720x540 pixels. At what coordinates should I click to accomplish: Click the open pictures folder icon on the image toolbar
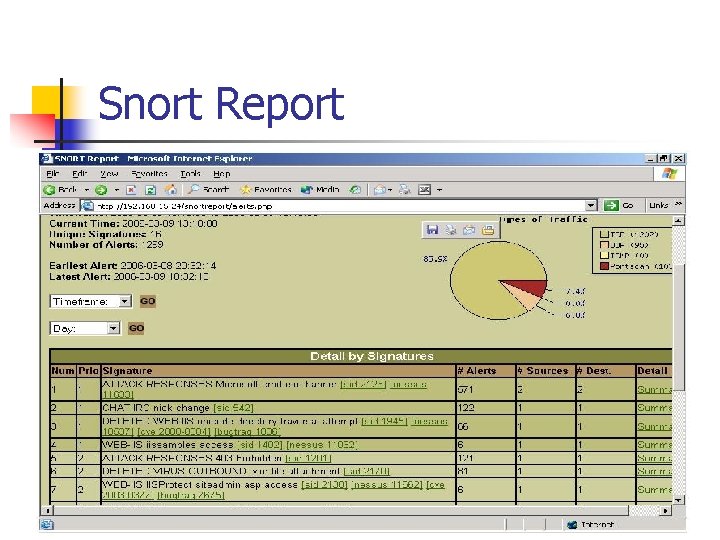[x=488, y=230]
